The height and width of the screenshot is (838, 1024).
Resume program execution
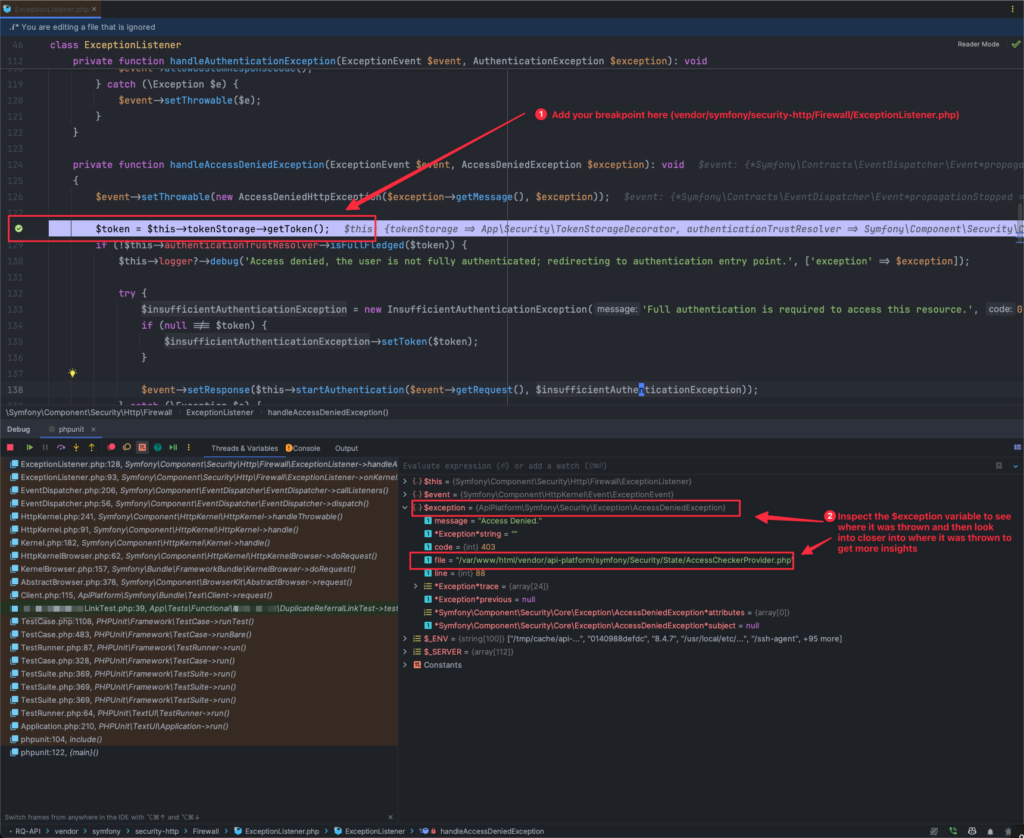pos(29,447)
